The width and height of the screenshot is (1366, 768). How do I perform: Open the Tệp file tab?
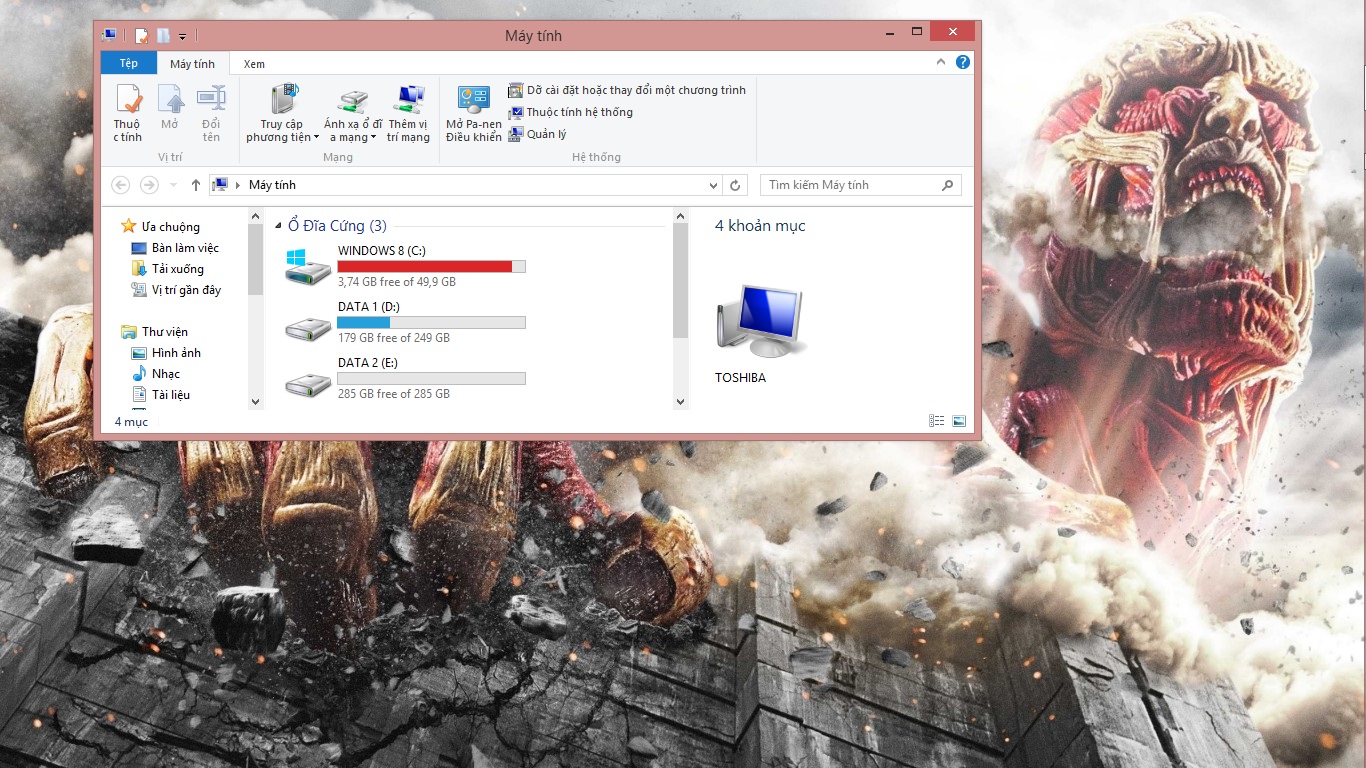point(129,63)
